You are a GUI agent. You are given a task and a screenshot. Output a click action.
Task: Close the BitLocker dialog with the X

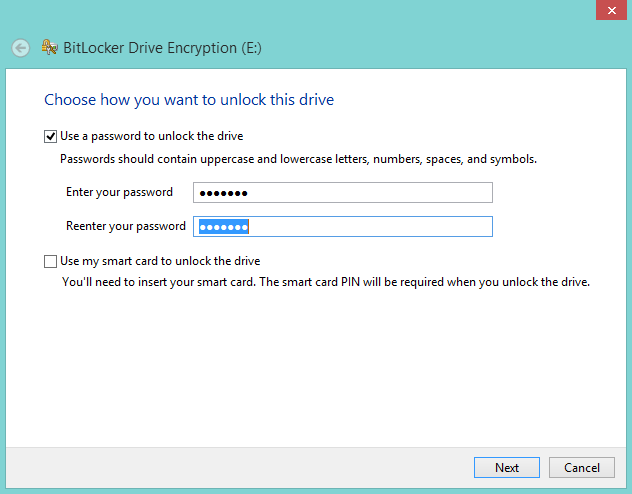[x=611, y=10]
